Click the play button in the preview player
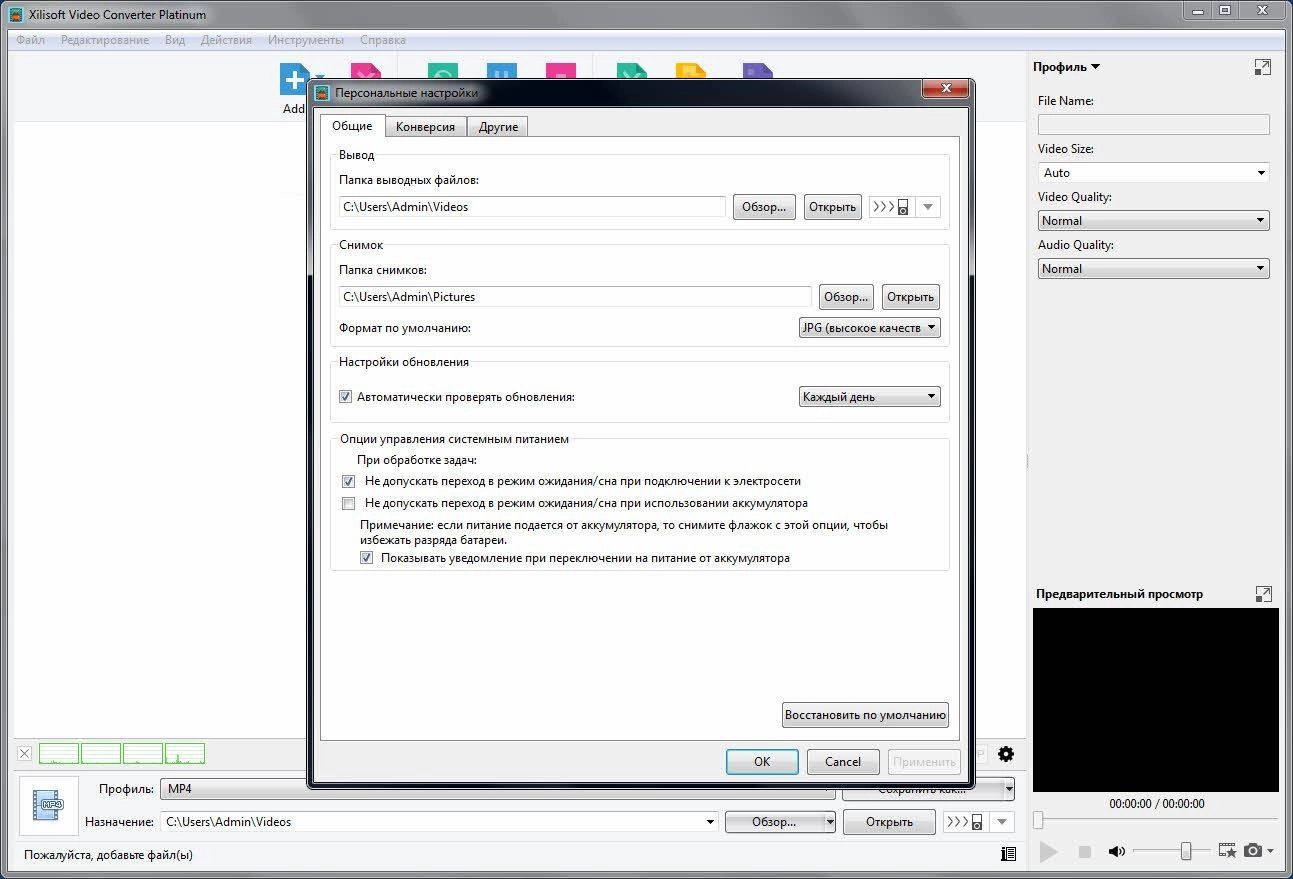 [x=1048, y=851]
